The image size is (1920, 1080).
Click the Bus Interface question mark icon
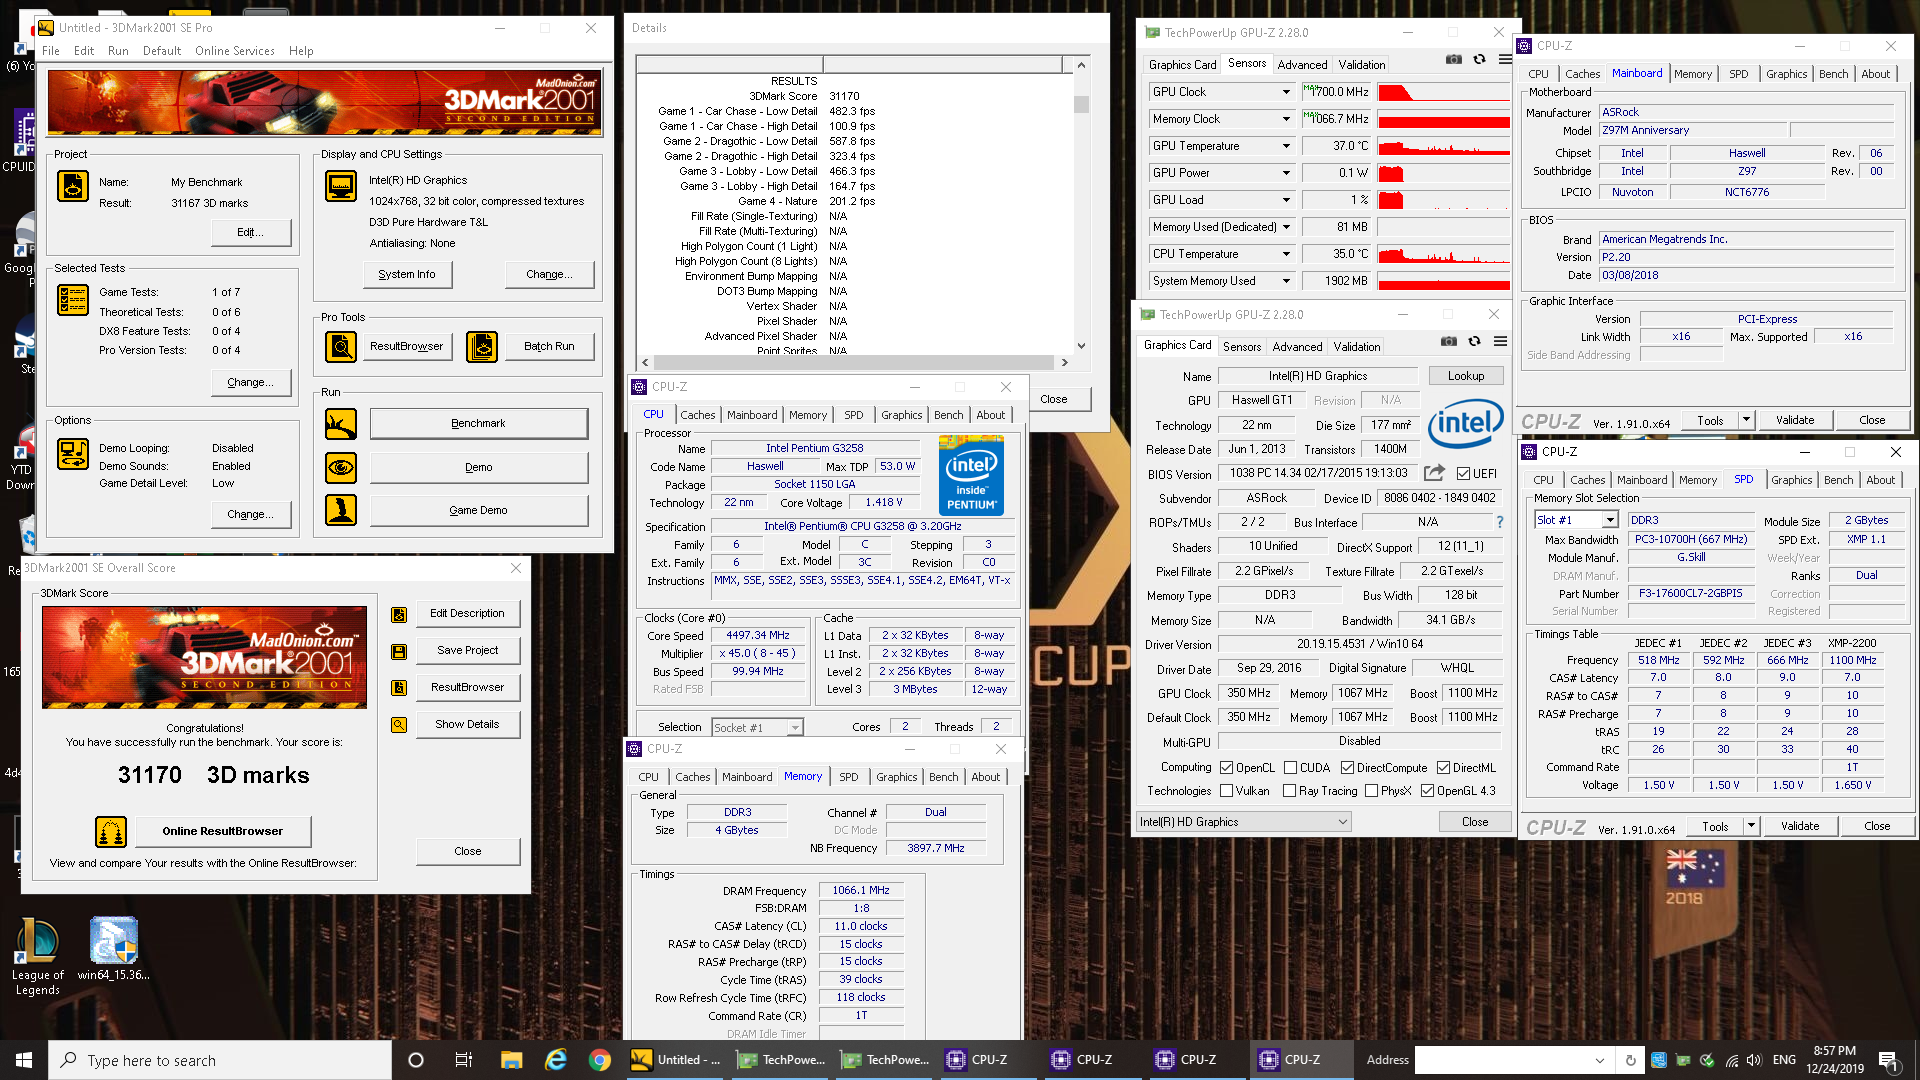1499,522
